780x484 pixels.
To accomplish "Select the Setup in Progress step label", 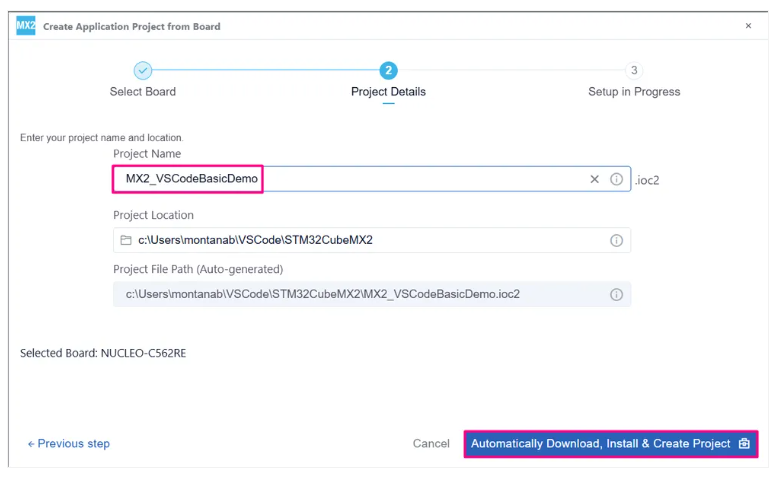I will click(634, 92).
